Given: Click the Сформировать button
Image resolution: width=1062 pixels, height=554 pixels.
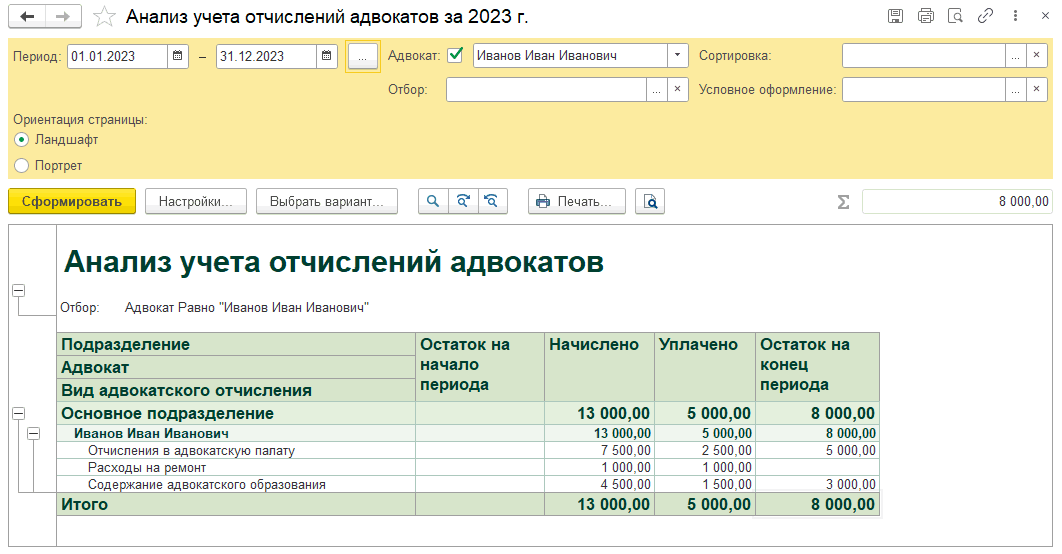Looking at the screenshot, I should pos(71,201).
